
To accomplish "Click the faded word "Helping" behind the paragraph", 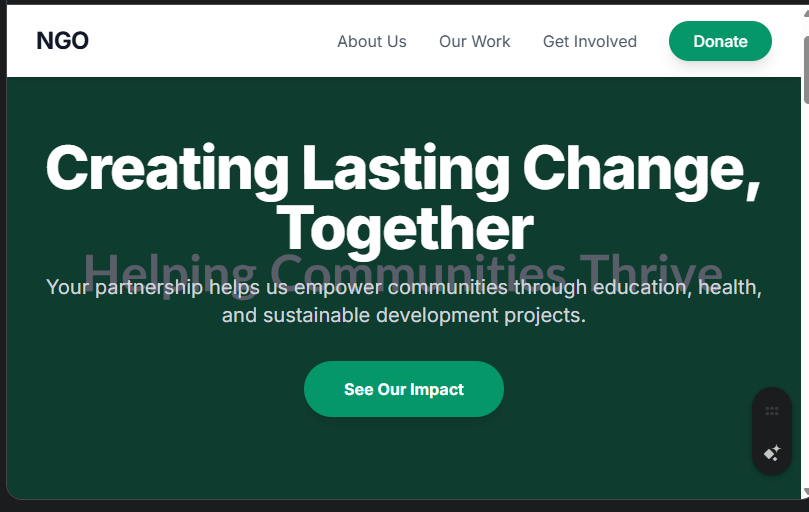I will point(170,268).
